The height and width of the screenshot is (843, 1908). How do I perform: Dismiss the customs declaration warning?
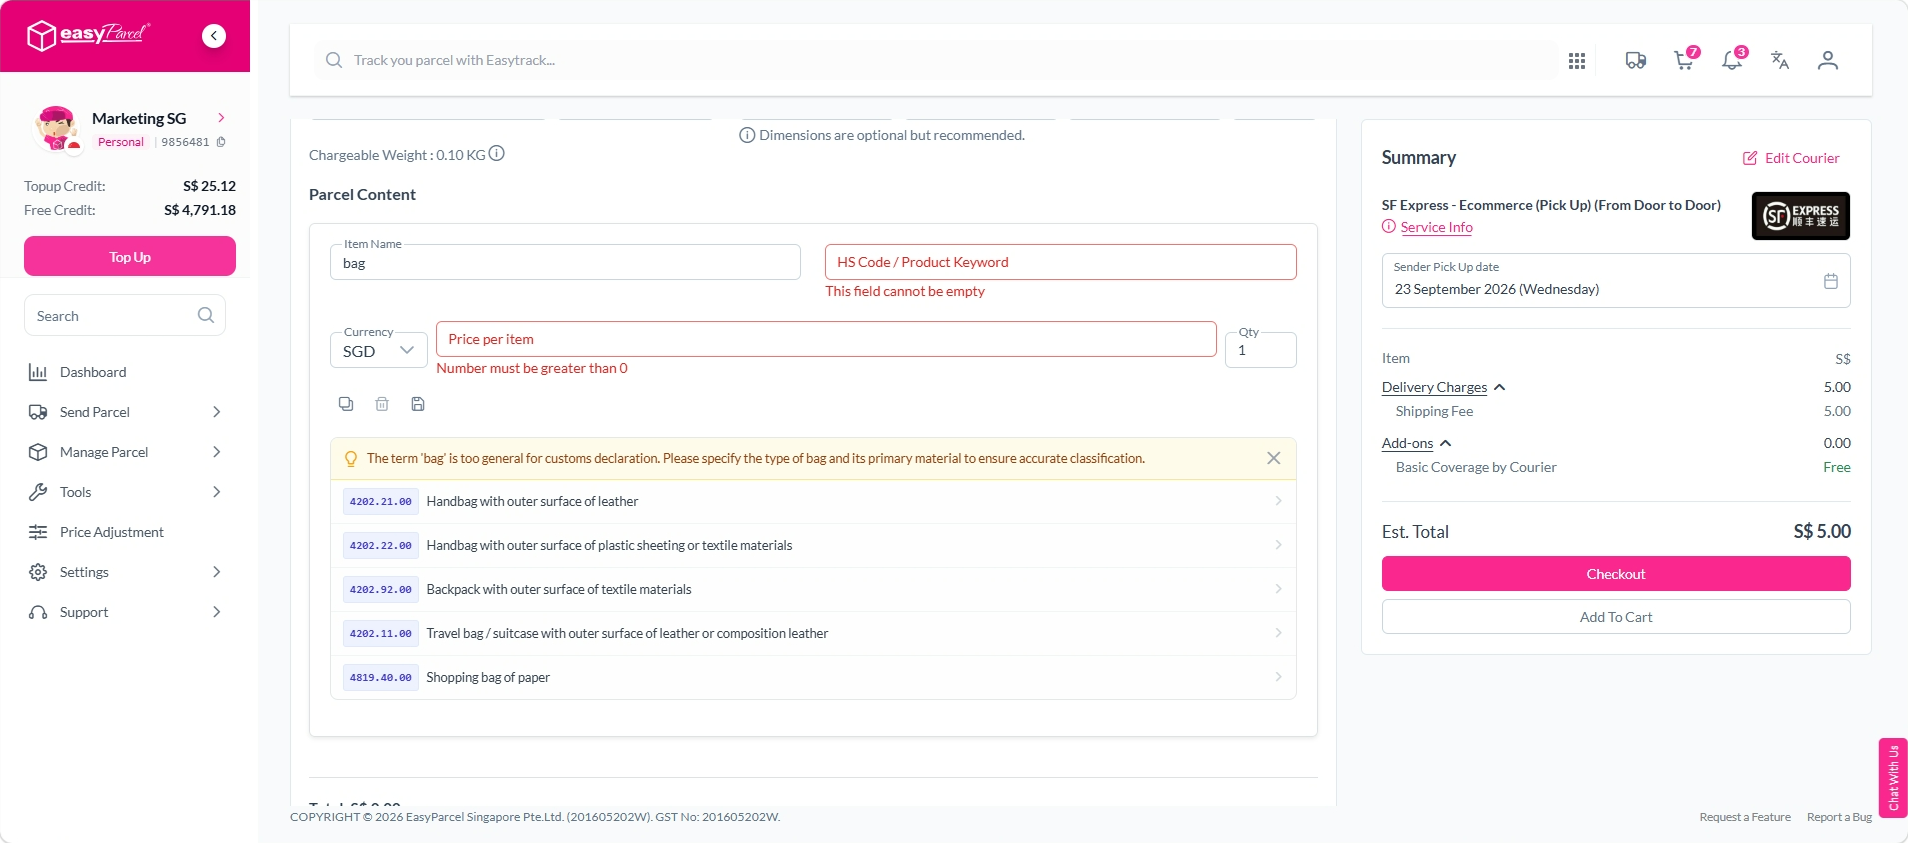[x=1273, y=458]
